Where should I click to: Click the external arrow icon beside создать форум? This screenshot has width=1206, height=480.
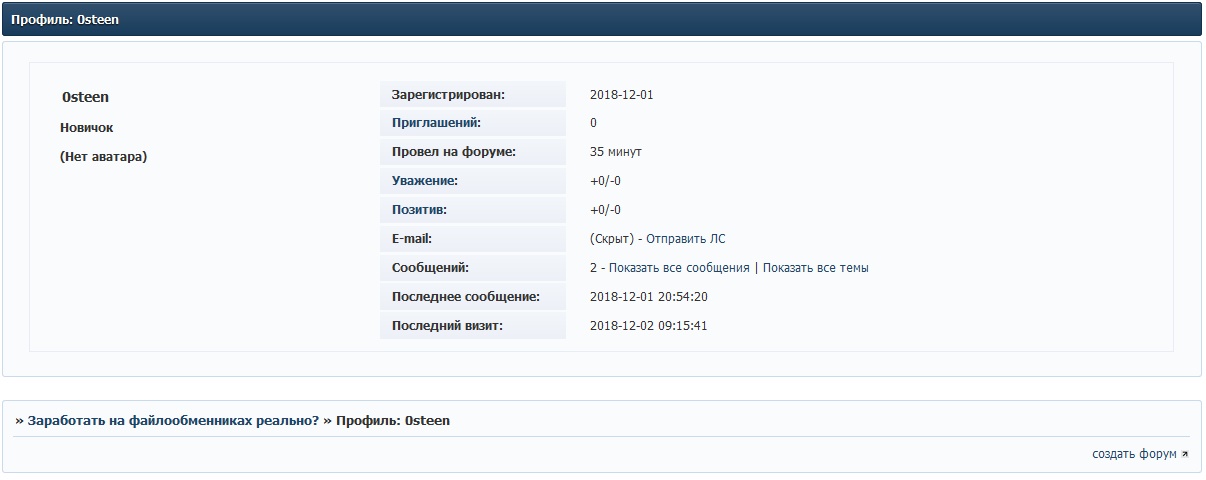click(x=1185, y=454)
